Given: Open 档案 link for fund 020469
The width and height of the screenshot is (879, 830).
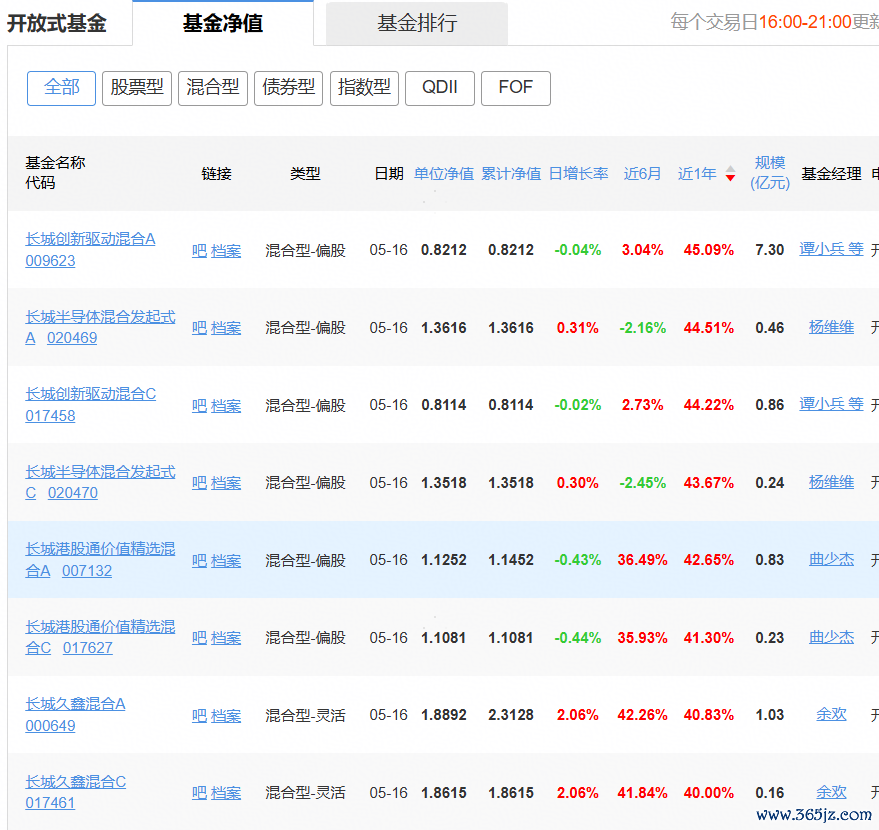Looking at the screenshot, I should [x=226, y=328].
